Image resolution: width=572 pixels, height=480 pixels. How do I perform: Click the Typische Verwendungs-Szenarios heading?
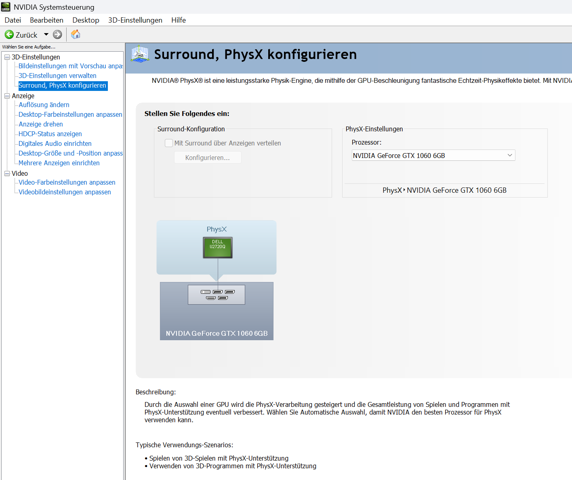tap(185, 445)
